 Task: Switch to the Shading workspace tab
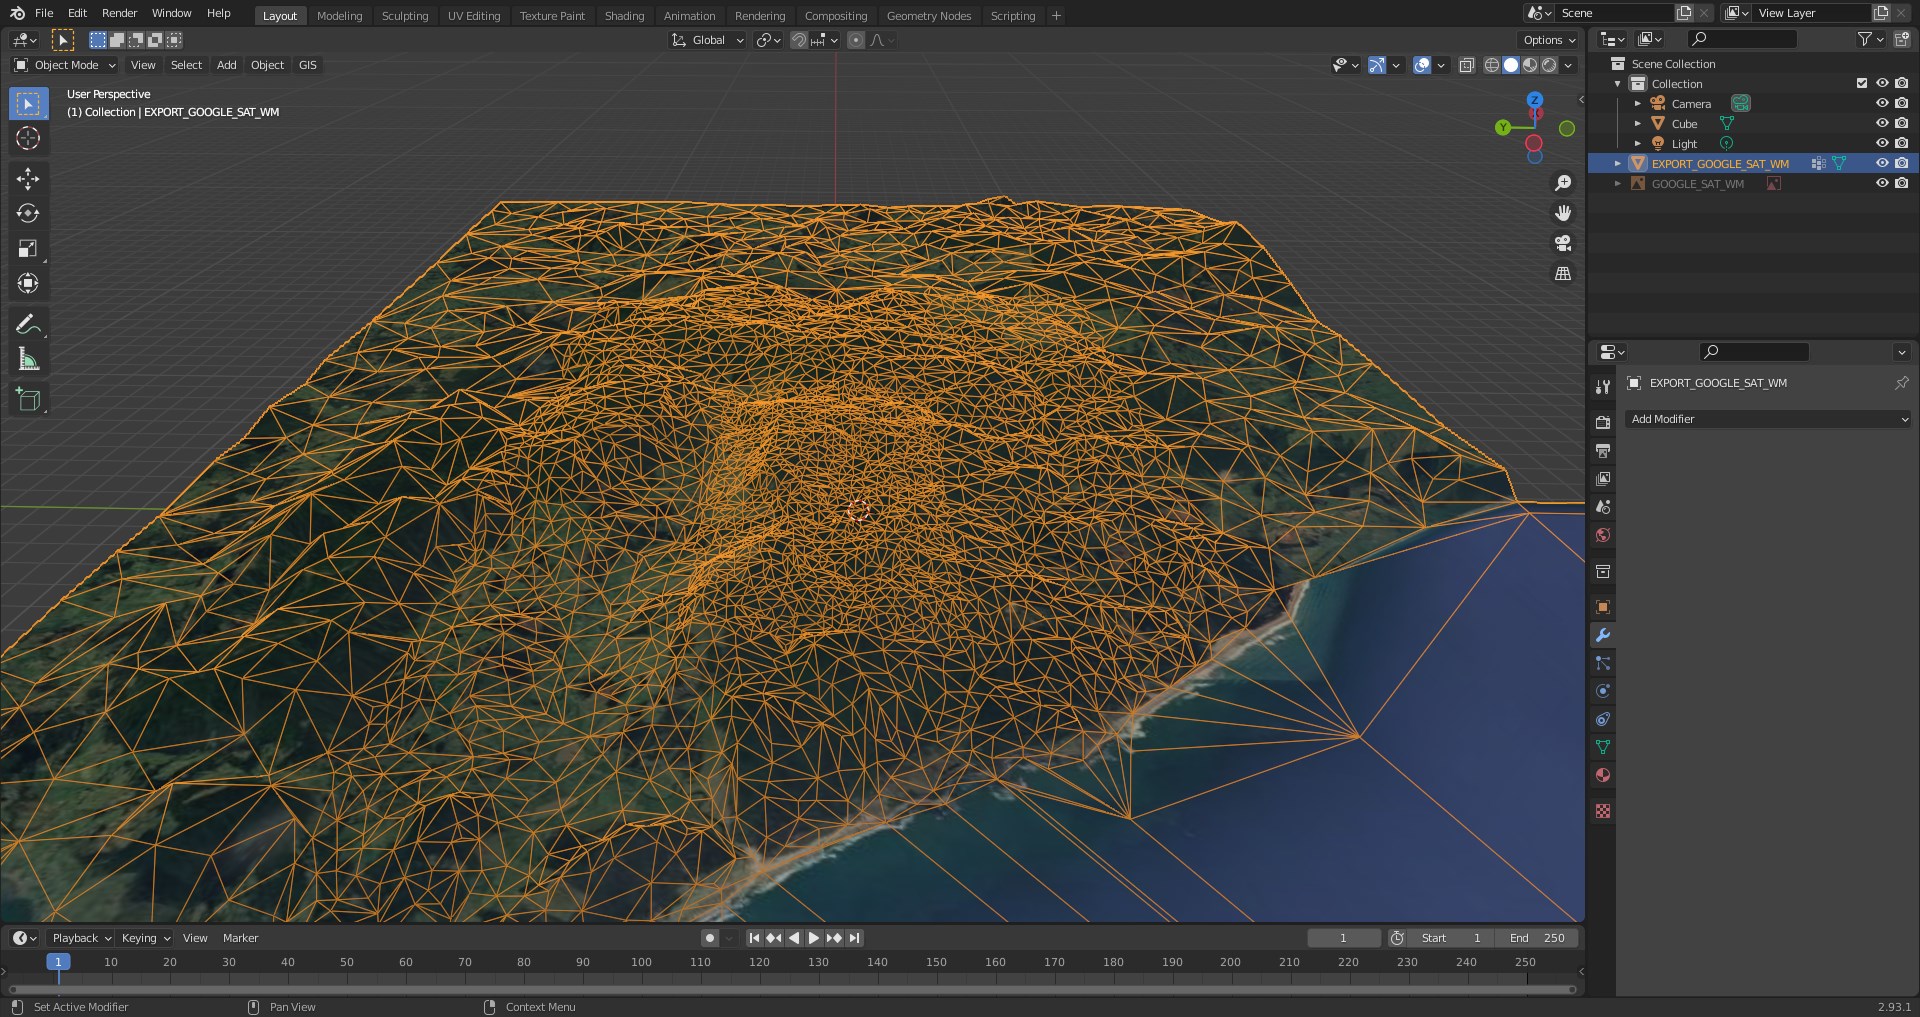coord(624,16)
